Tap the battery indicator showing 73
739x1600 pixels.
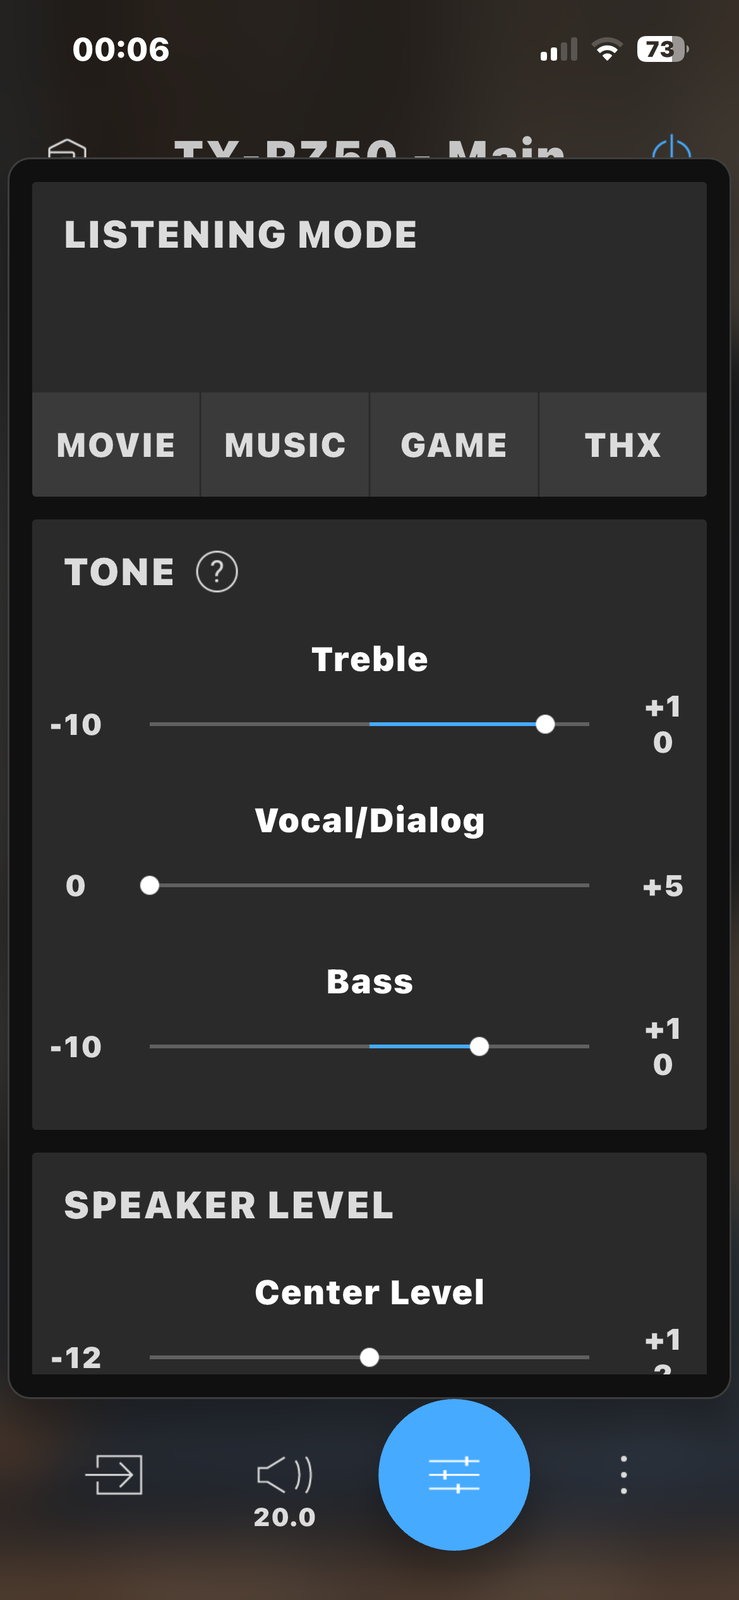point(662,50)
